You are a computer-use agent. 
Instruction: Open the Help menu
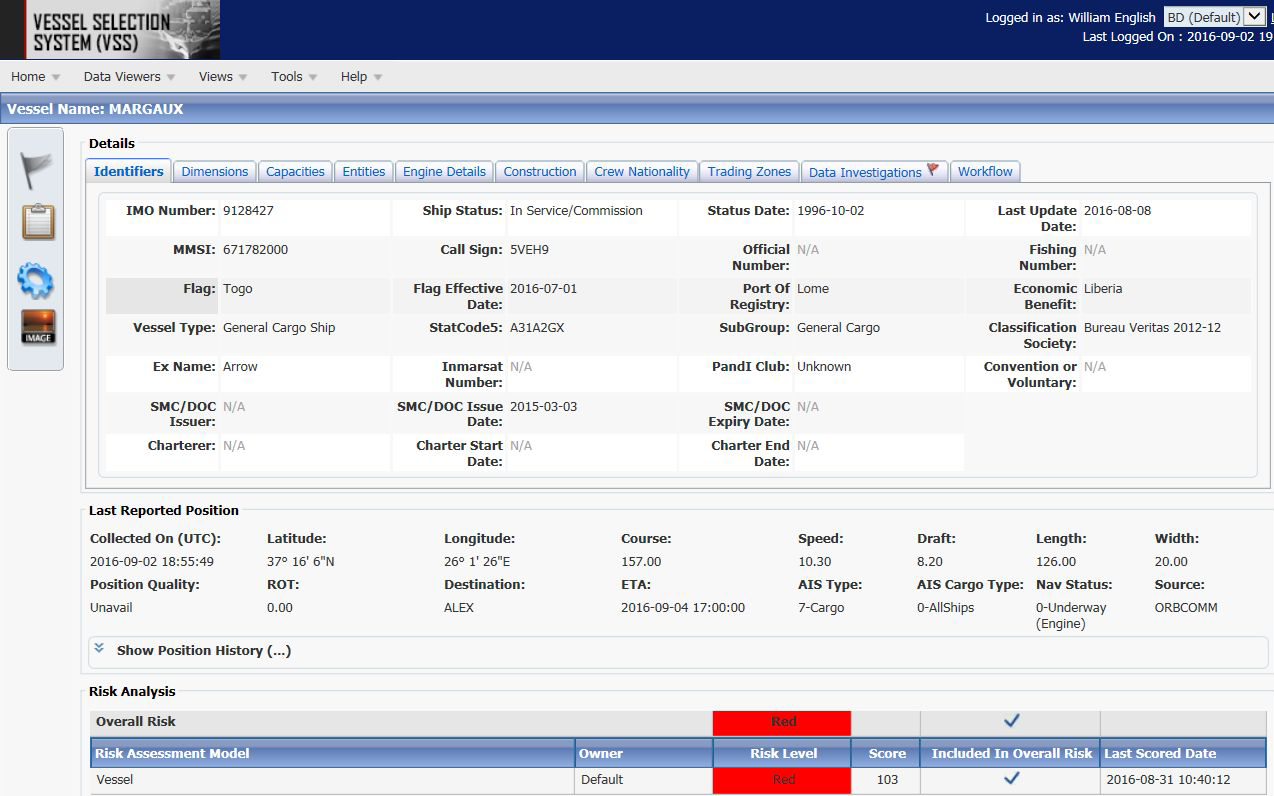tap(361, 76)
